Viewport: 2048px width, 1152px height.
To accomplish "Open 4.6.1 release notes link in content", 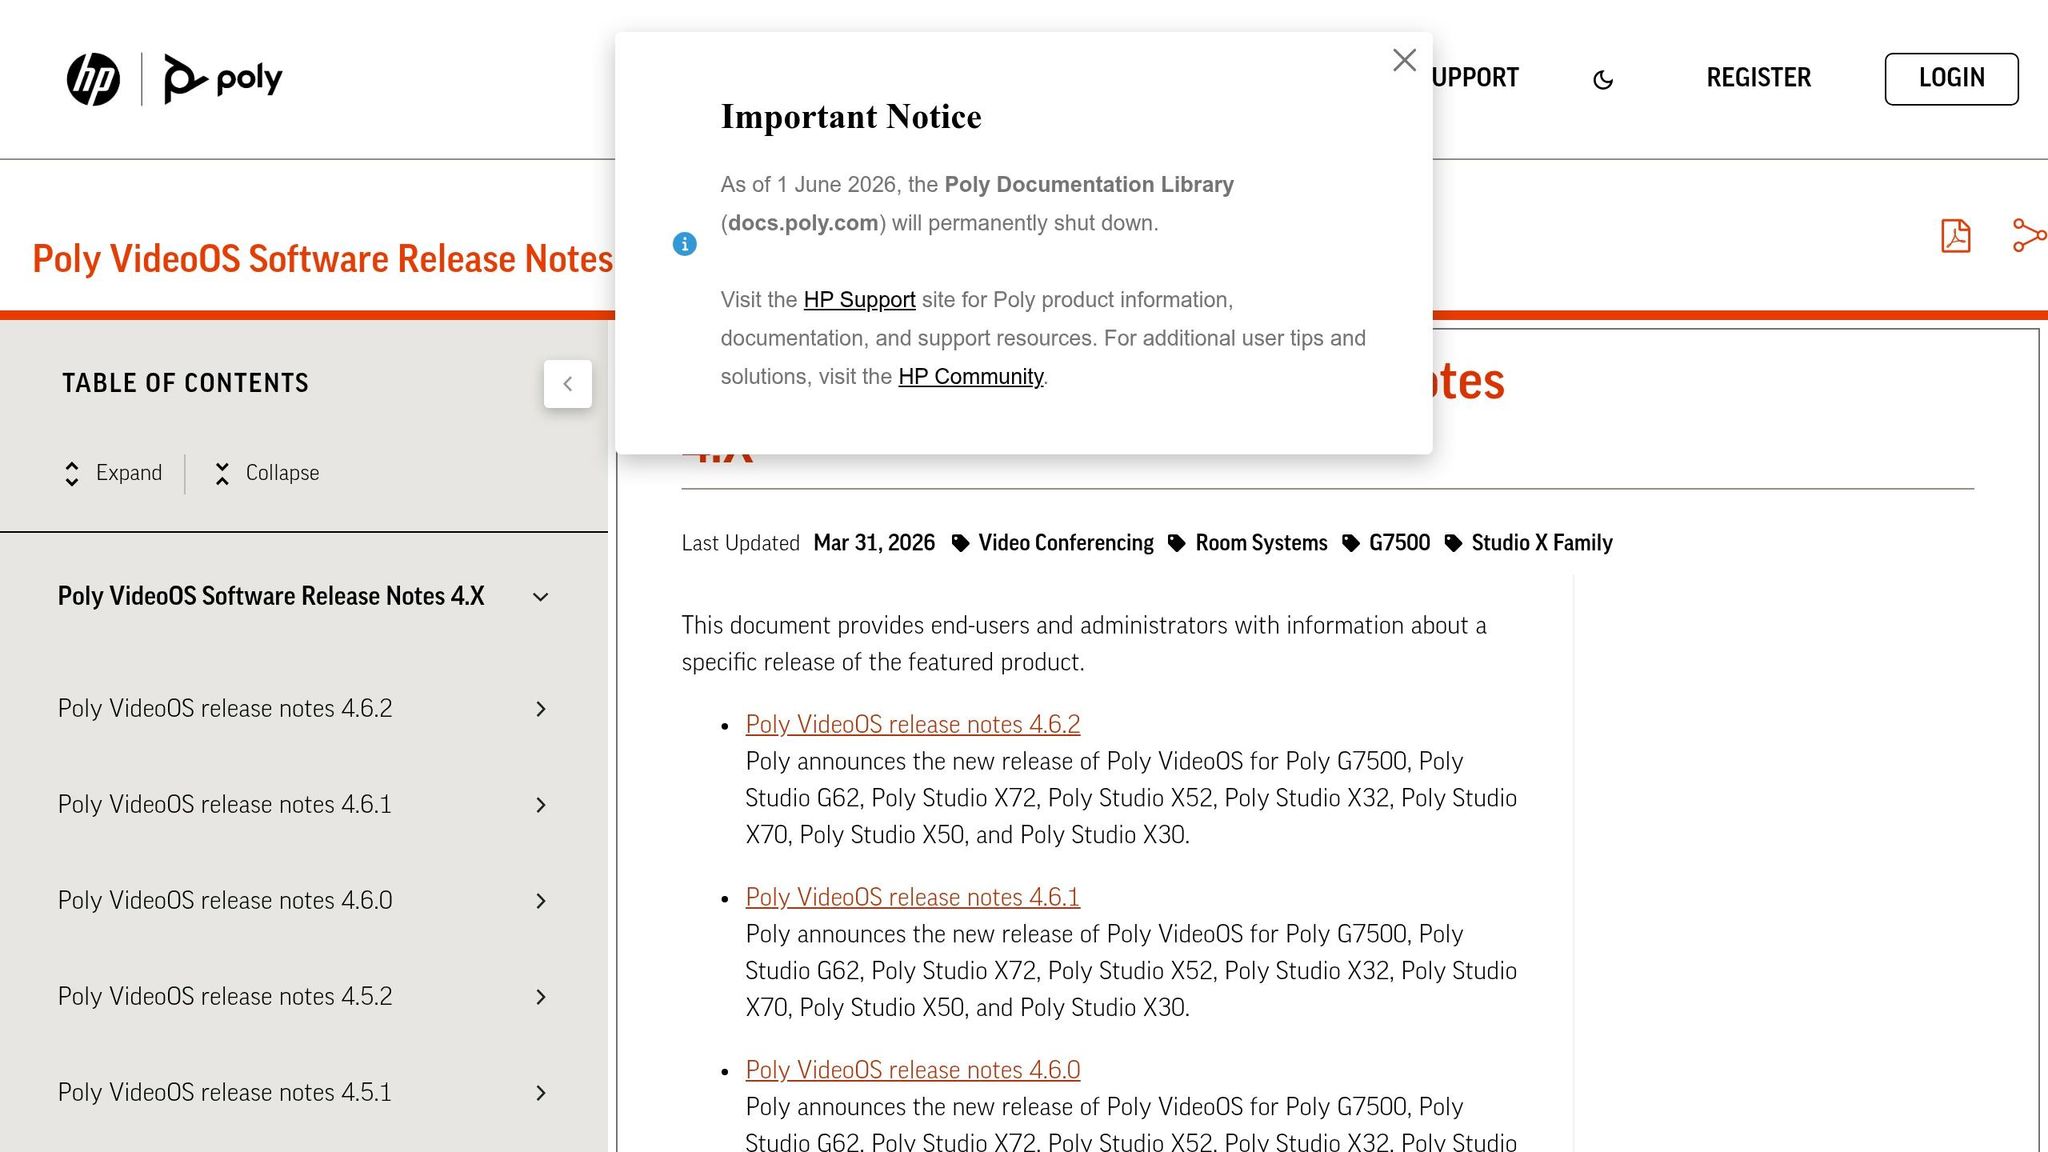I will tap(913, 897).
